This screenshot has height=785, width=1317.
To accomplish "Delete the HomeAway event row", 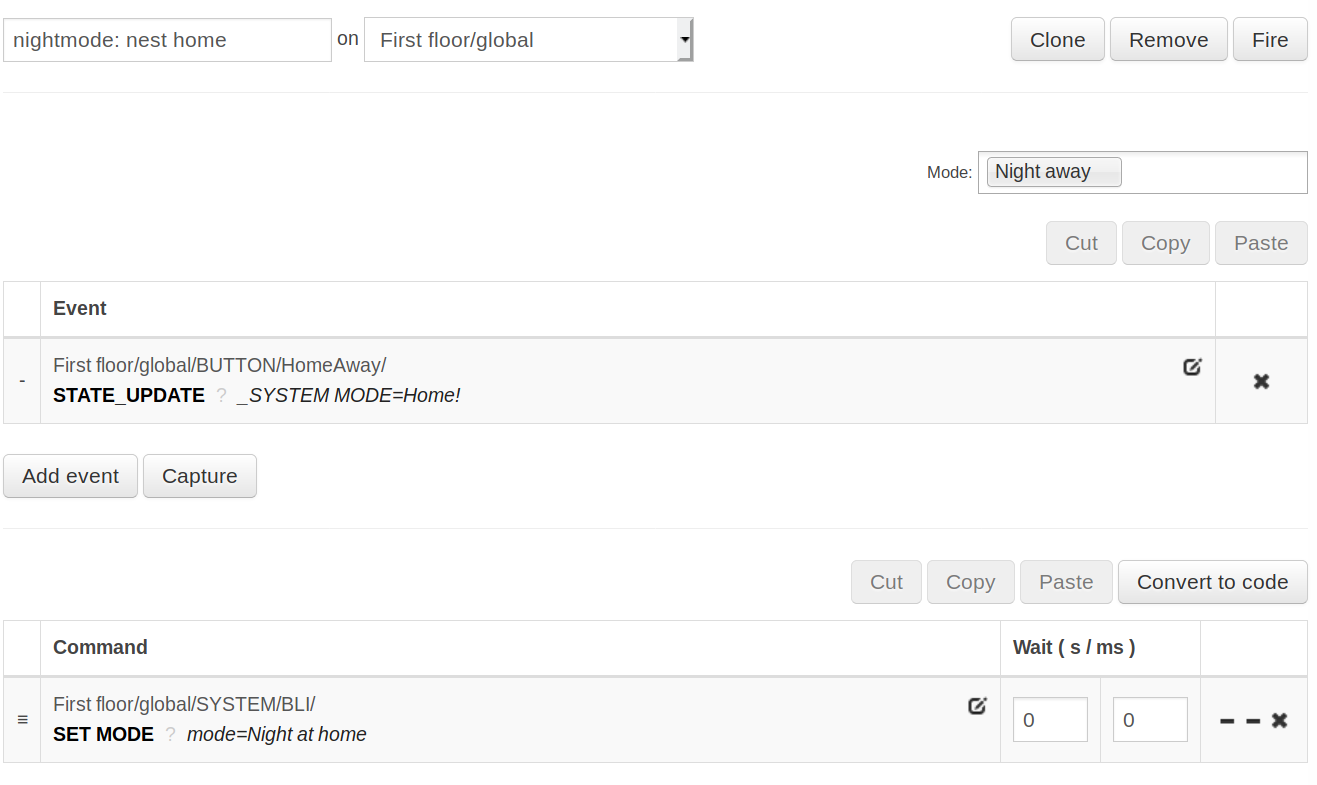I will point(1261,381).
